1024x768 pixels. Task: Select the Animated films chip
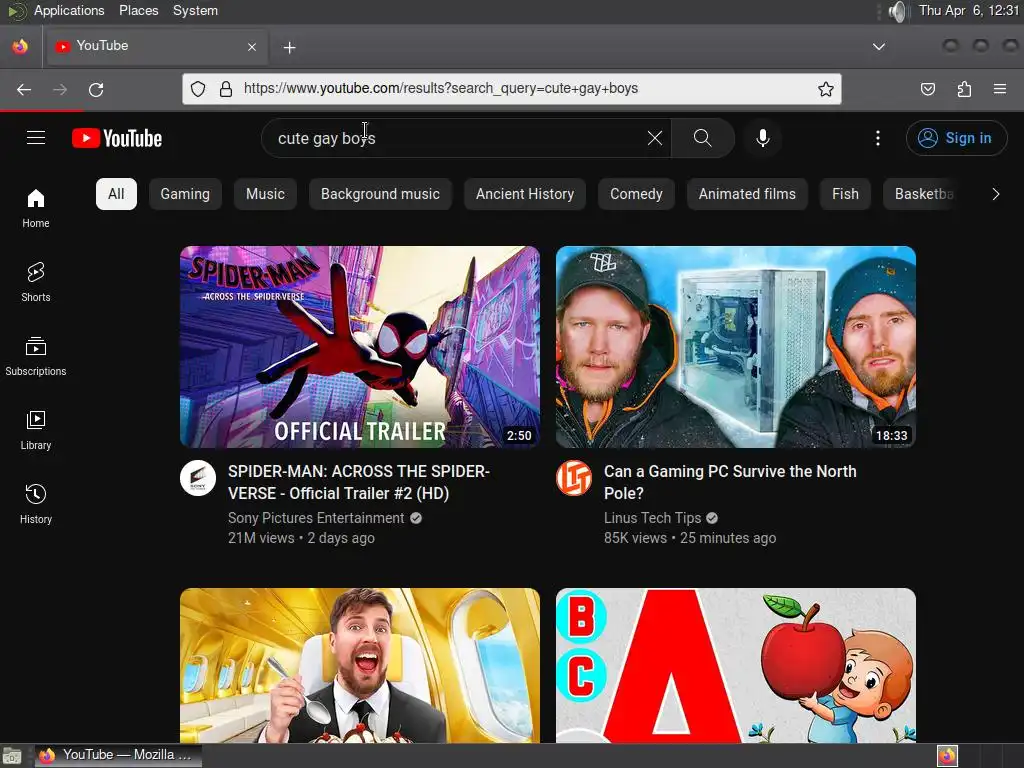coord(747,194)
